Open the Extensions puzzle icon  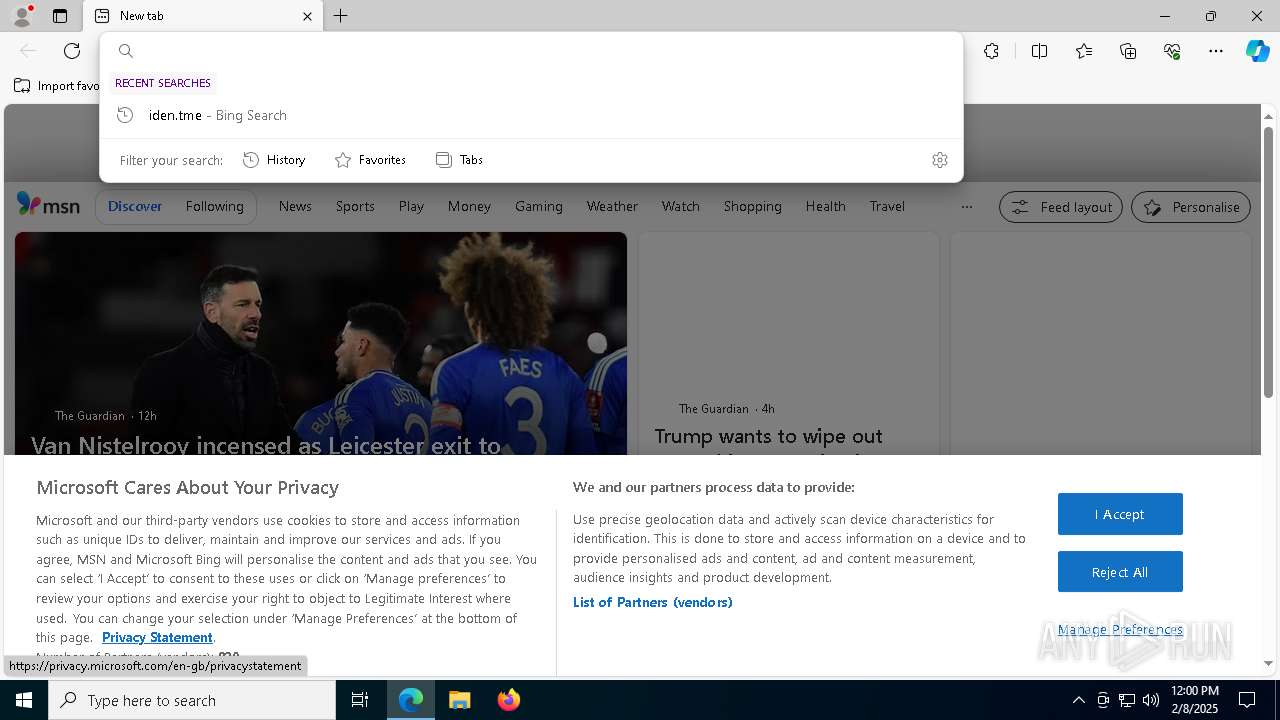click(x=991, y=51)
